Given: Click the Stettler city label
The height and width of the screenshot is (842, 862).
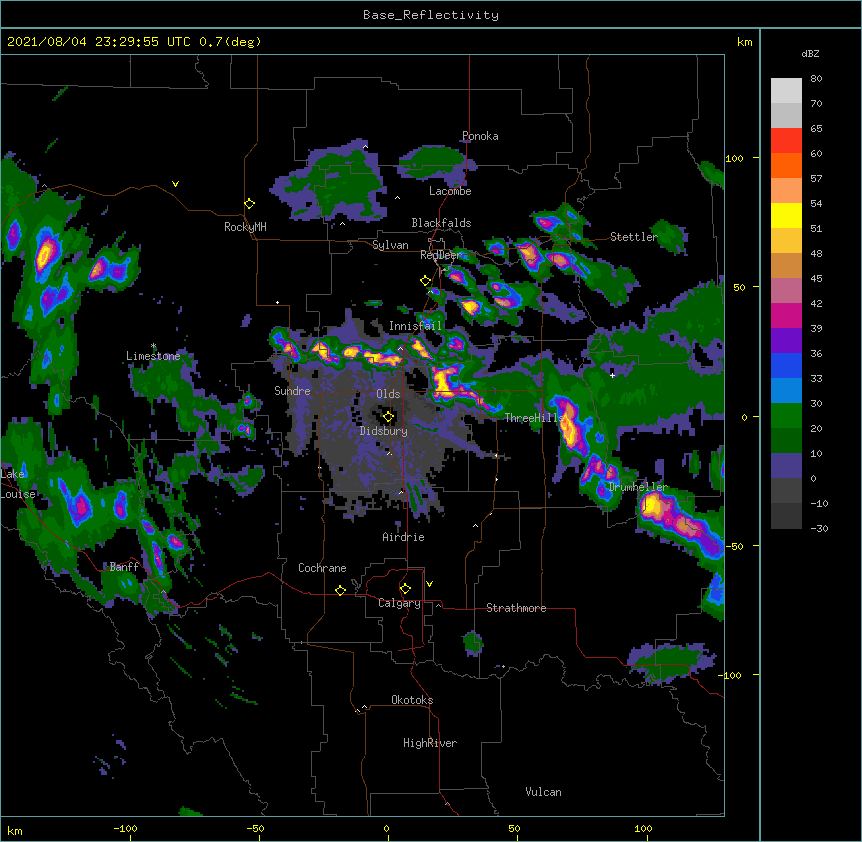Looking at the screenshot, I should click(x=634, y=237).
